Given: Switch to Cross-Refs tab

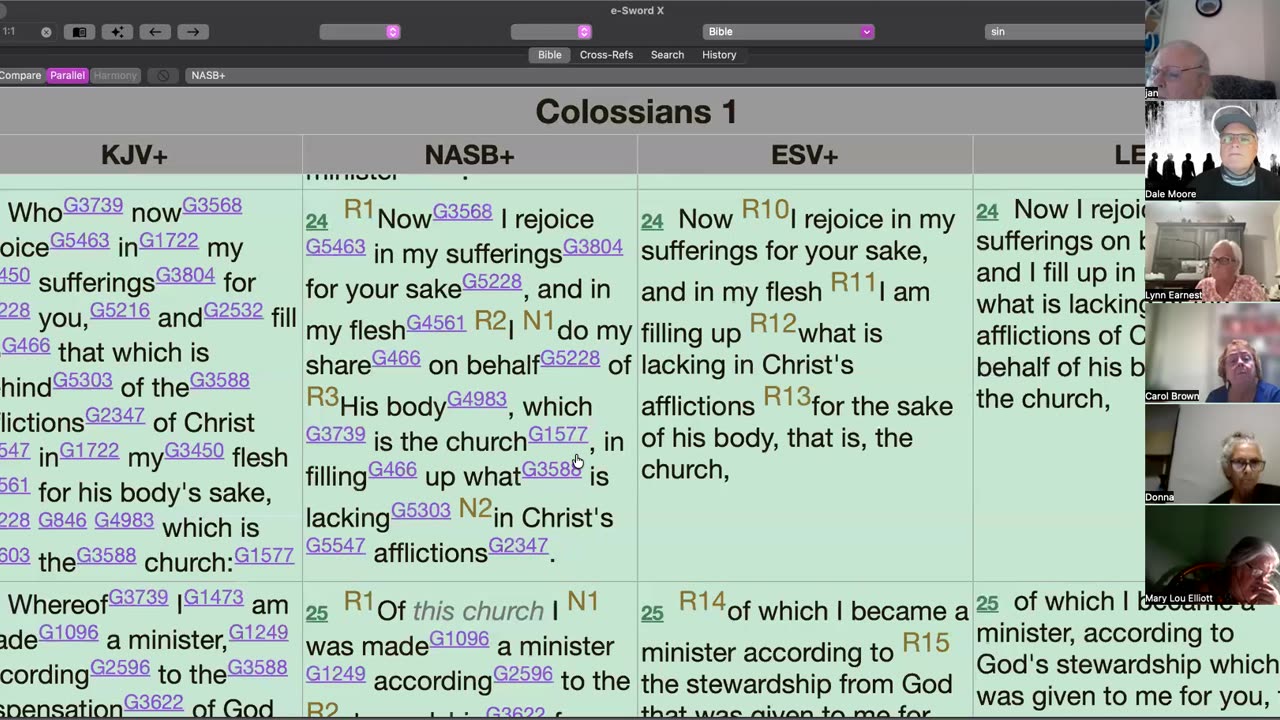Looking at the screenshot, I should pyautogui.click(x=606, y=55).
